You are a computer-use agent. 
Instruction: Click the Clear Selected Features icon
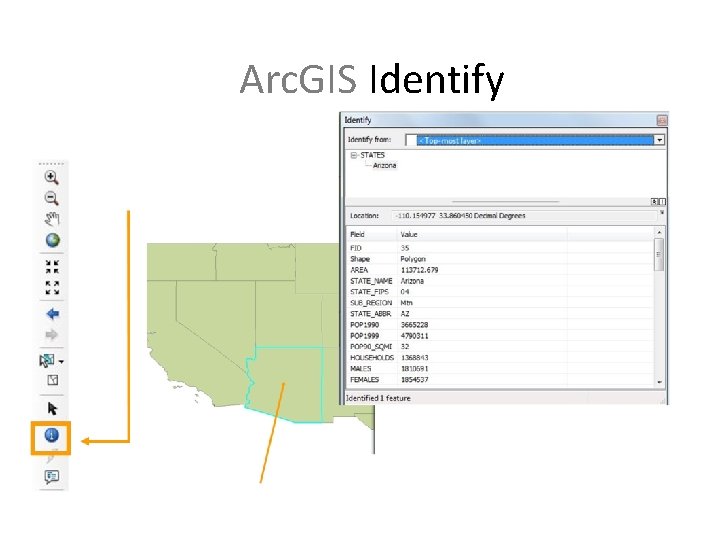click(53, 380)
